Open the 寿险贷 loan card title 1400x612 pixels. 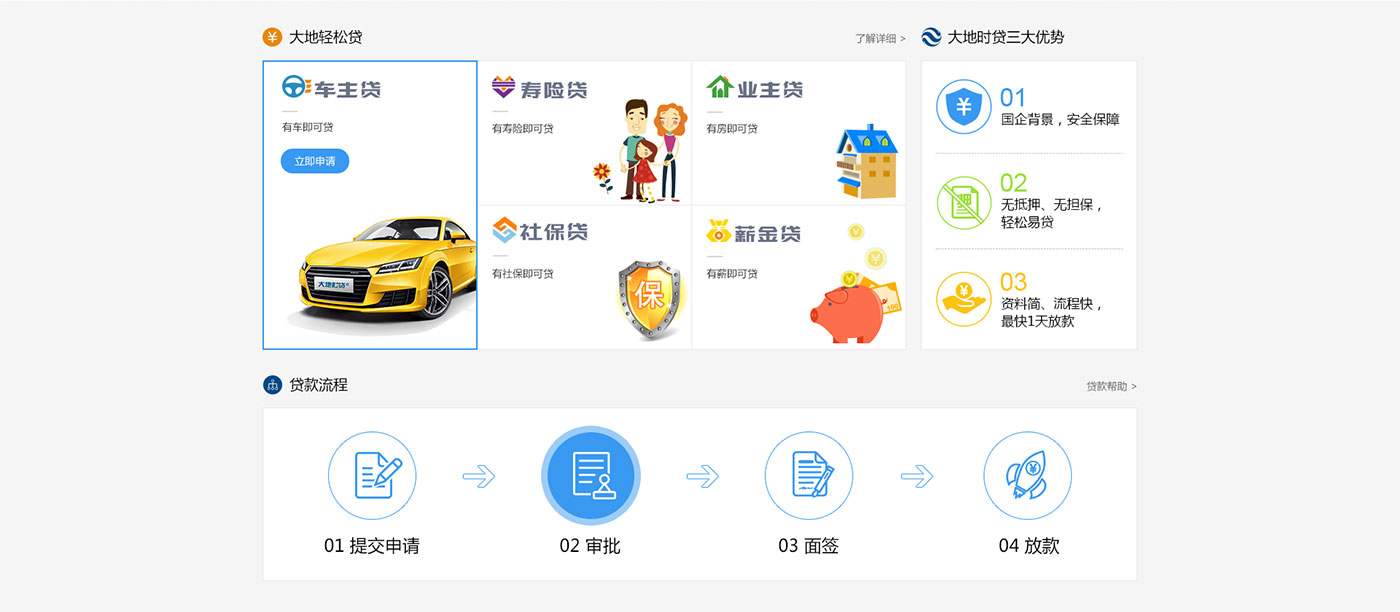(540, 89)
